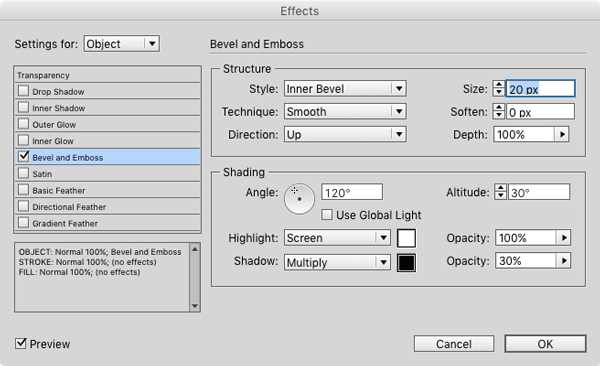600x366 pixels.
Task: Click the Depth 100% field
Action: [524, 134]
